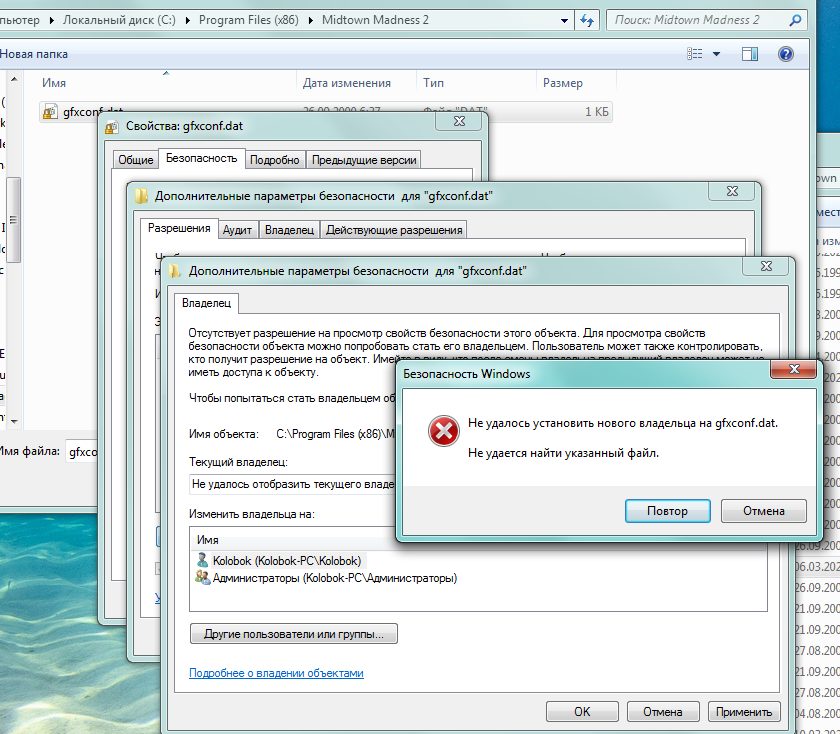This screenshot has height=734, width=840.
Task: Toggle the preview pane icon
Action: [x=749, y=54]
